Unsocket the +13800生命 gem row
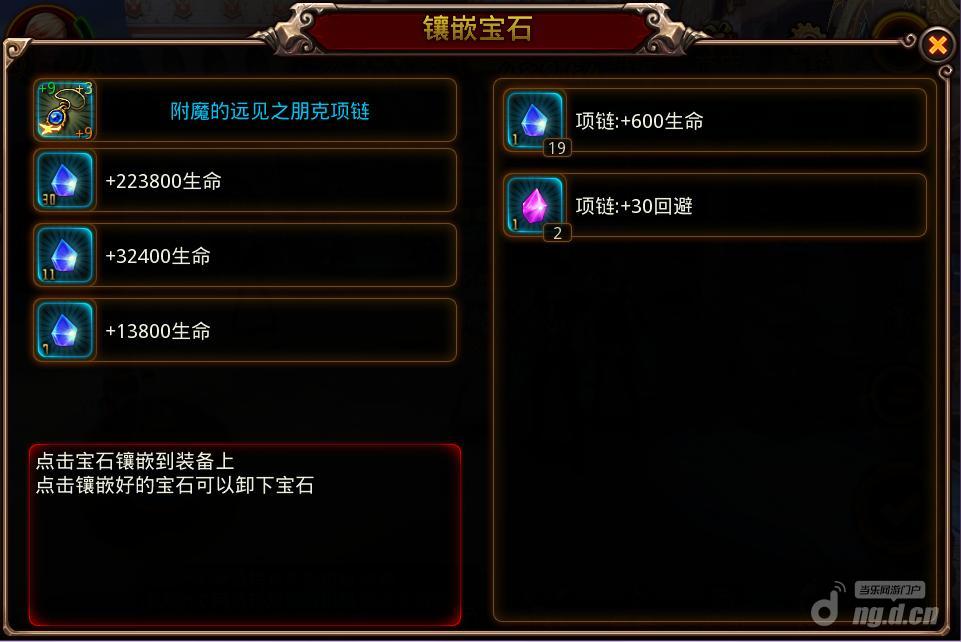 tap(245, 331)
